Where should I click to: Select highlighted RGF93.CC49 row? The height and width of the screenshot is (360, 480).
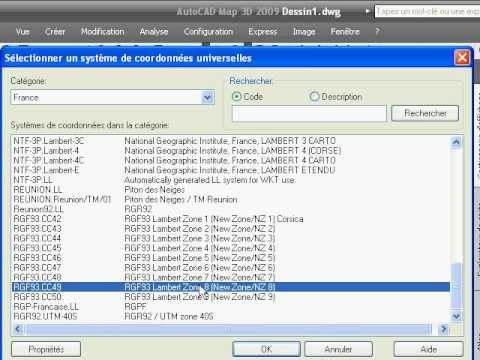point(231,287)
